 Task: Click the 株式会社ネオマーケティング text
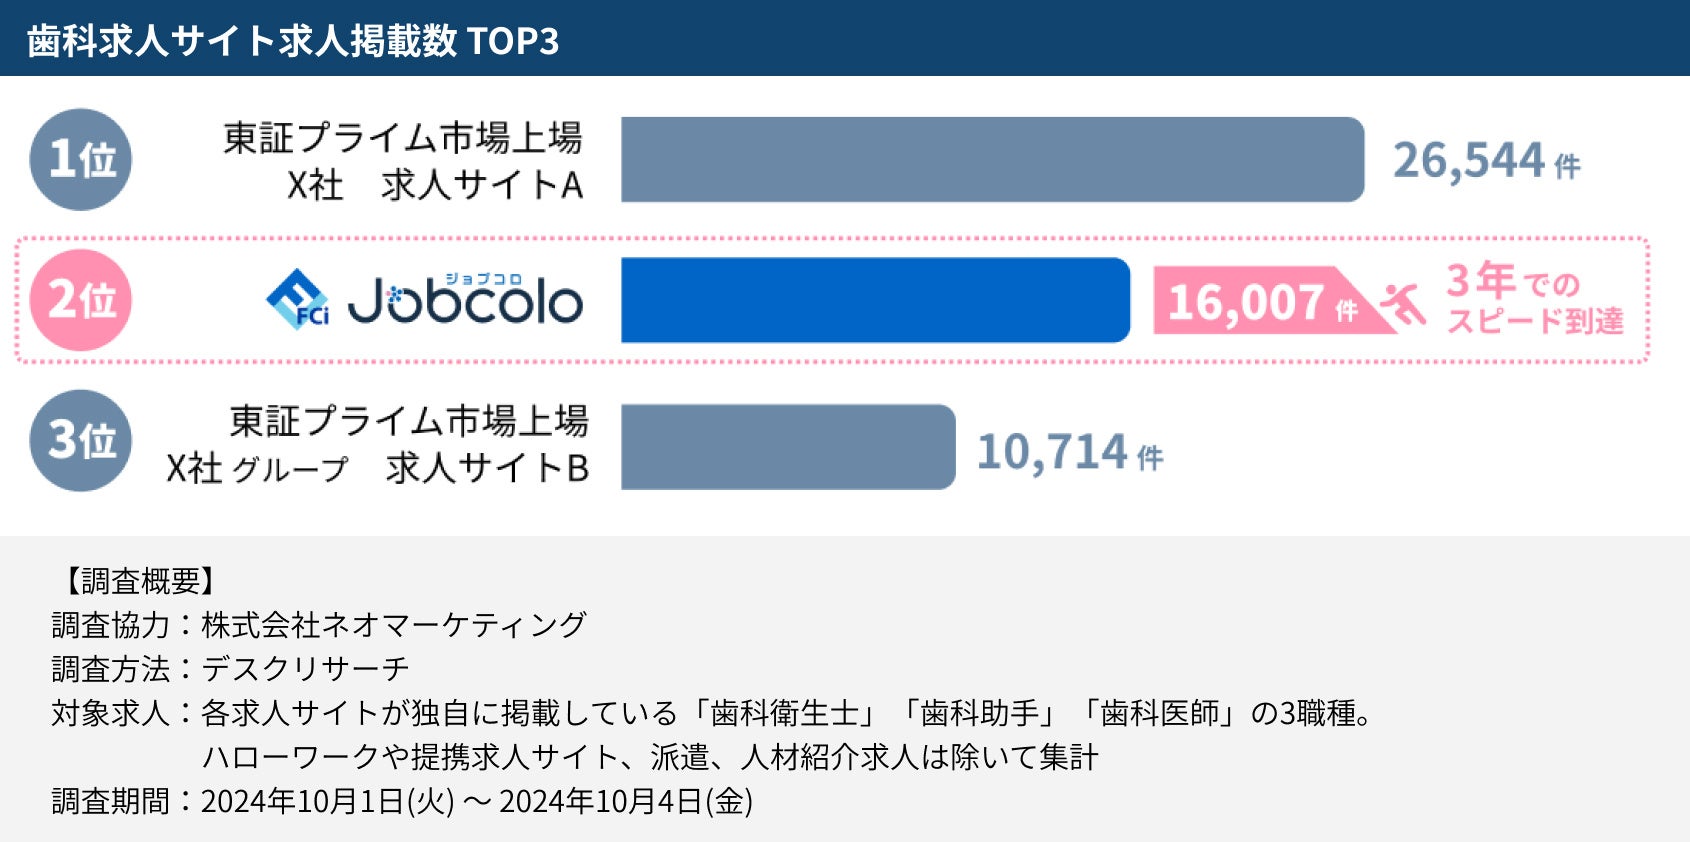393,625
